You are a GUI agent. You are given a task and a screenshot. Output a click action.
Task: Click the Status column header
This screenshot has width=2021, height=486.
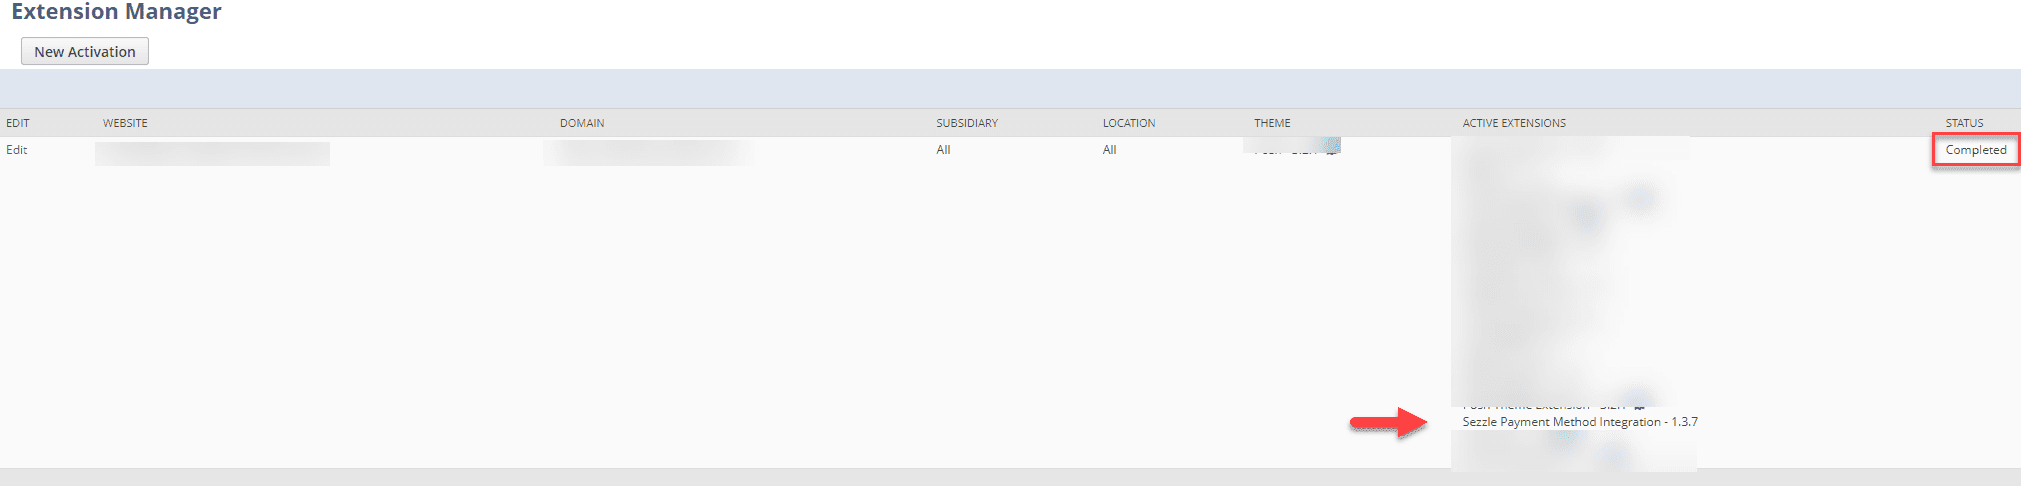[1964, 123]
